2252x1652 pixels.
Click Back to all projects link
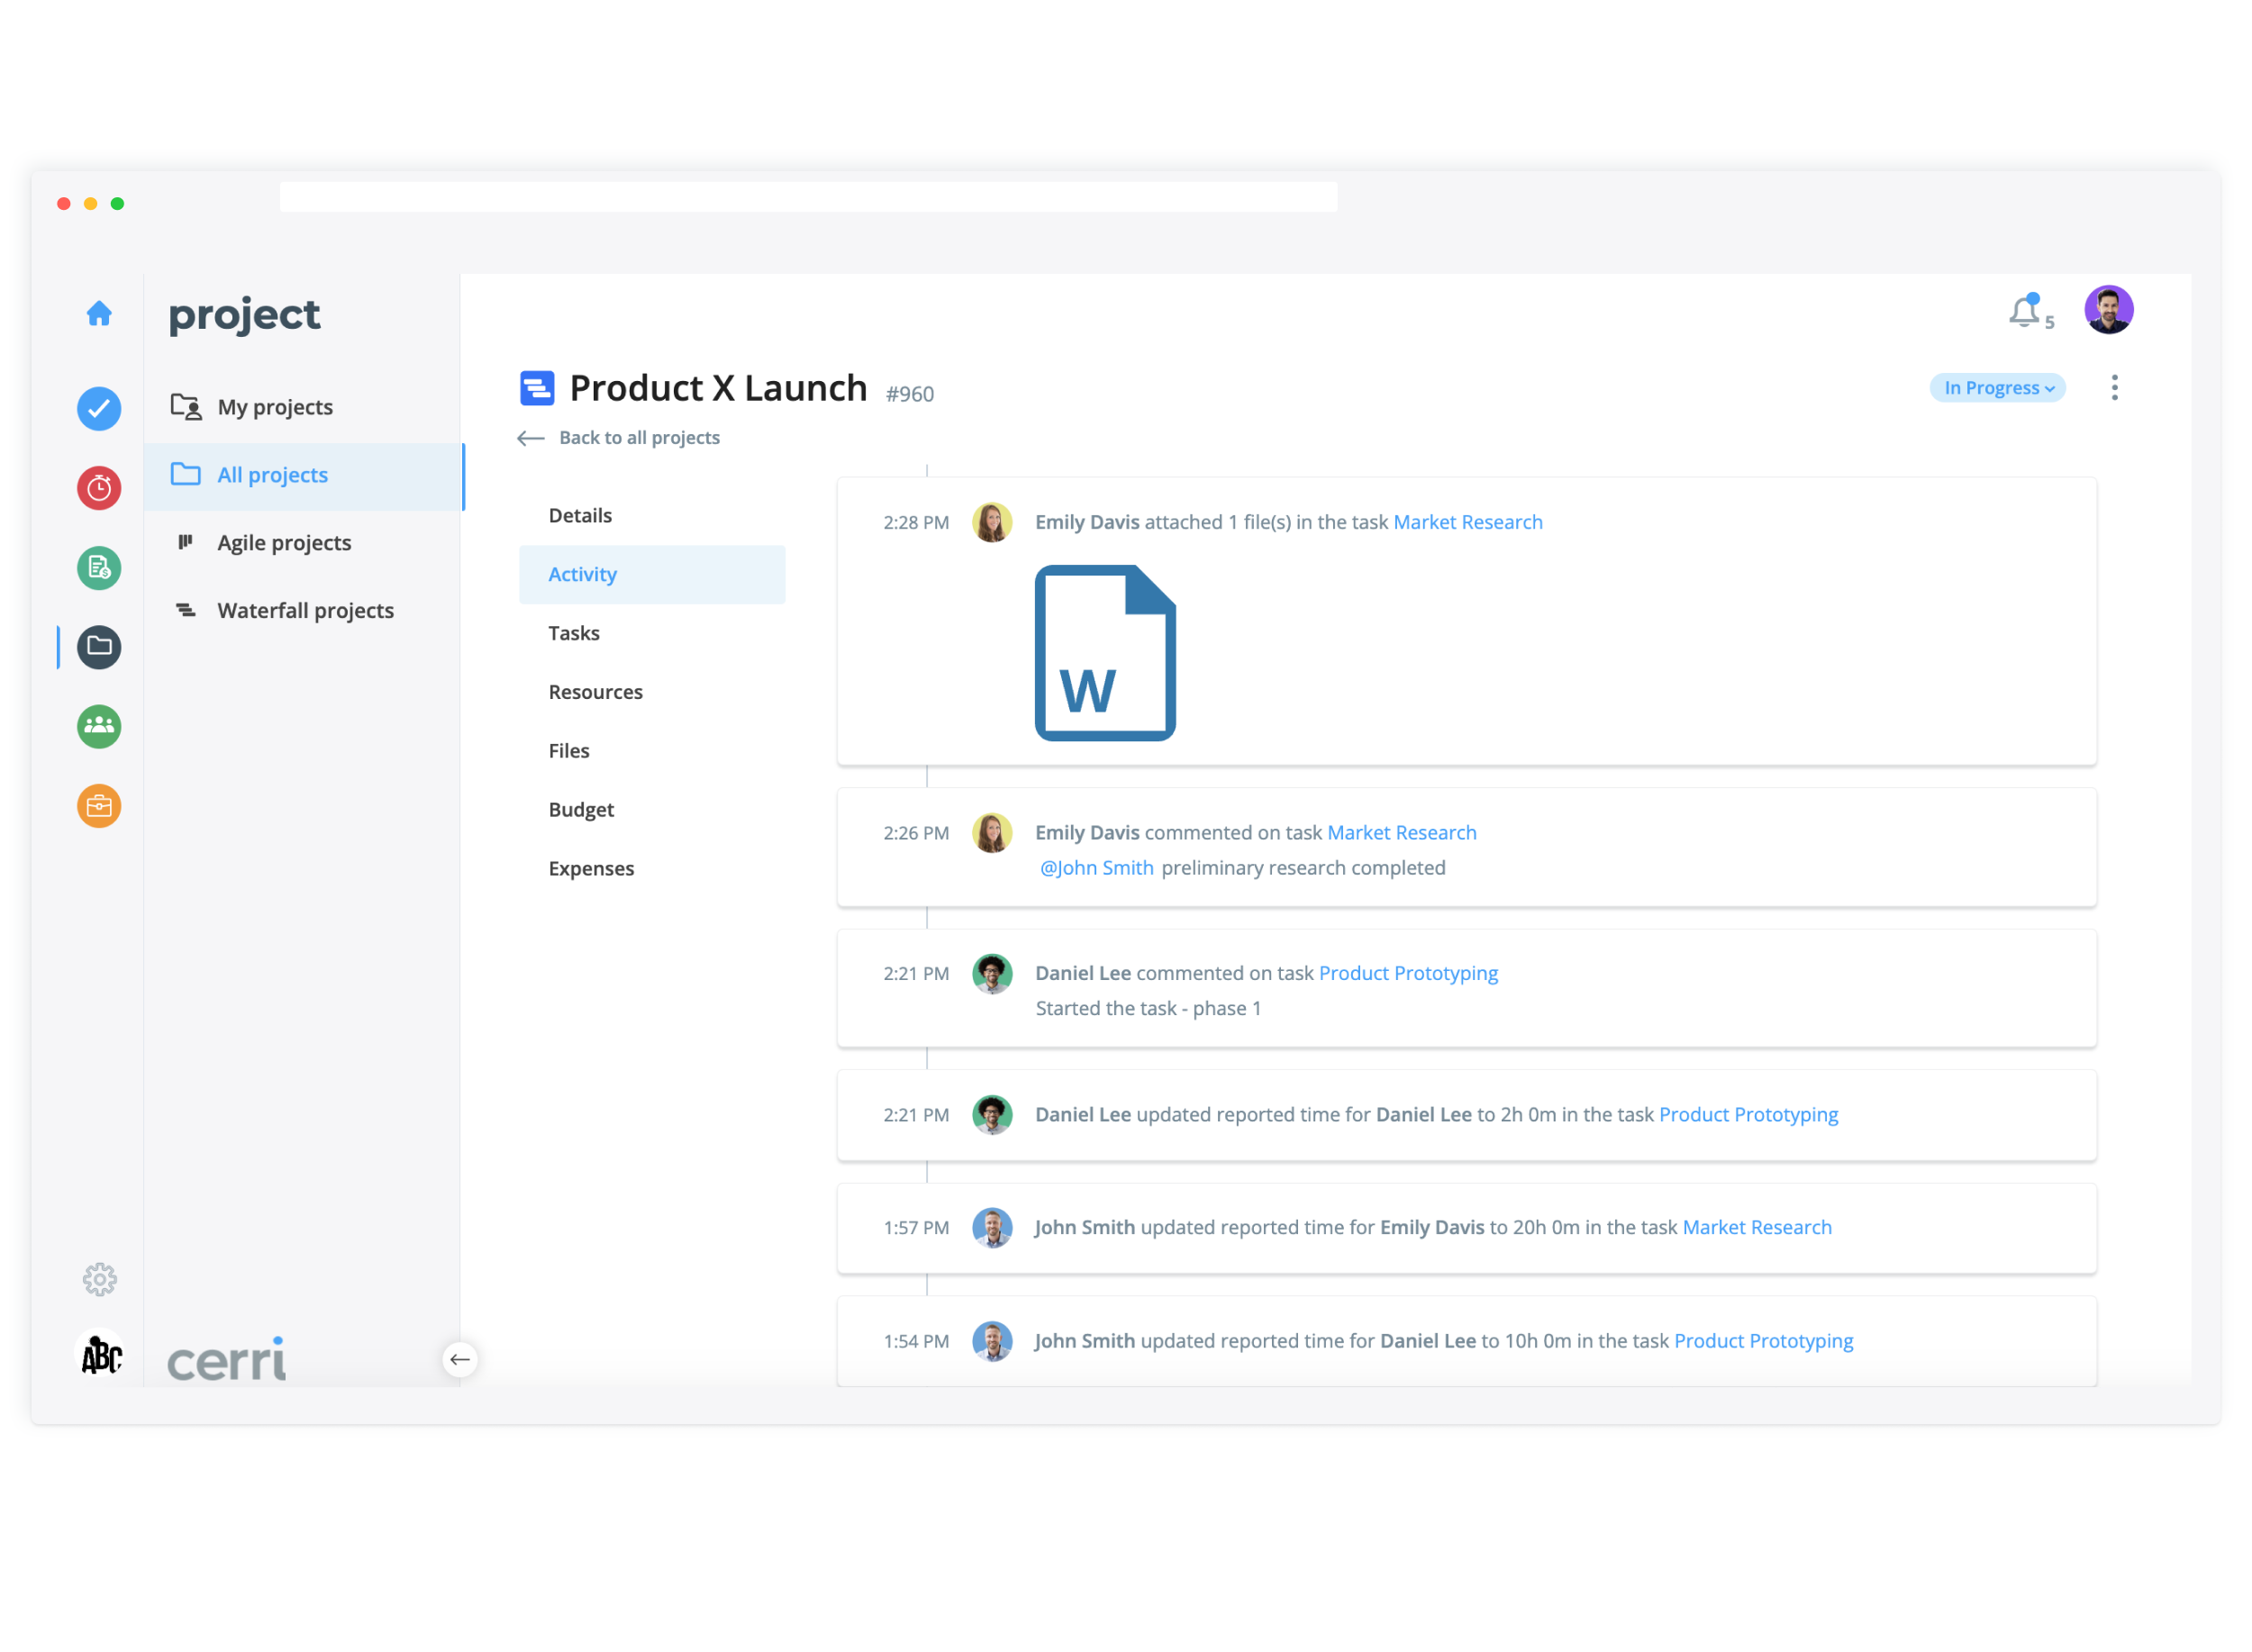click(x=638, y=438)
